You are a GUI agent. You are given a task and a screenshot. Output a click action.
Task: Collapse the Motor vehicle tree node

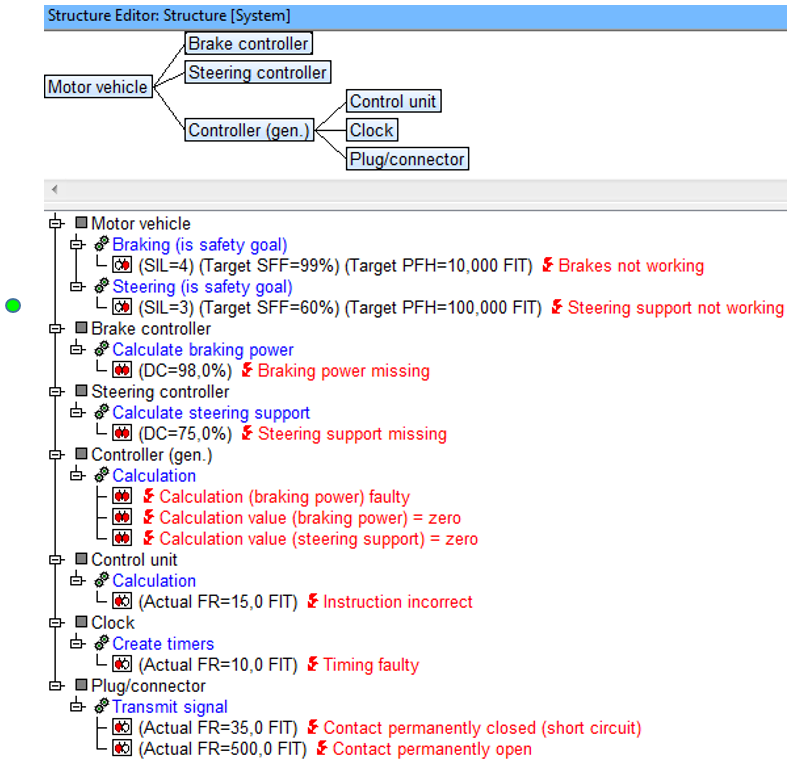[x=55, y=223]
